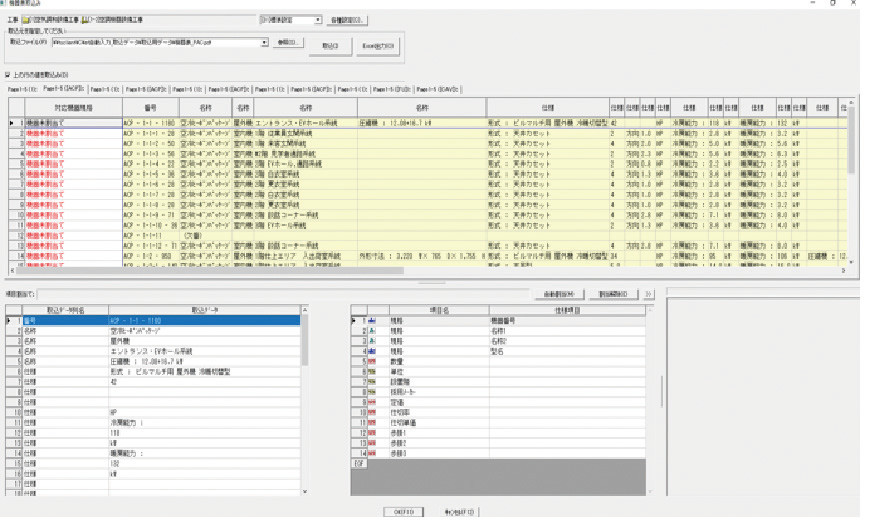Click the 各種設定 button
The height and width of the screenshot is (528, 876).
click(x=346, y=20)
